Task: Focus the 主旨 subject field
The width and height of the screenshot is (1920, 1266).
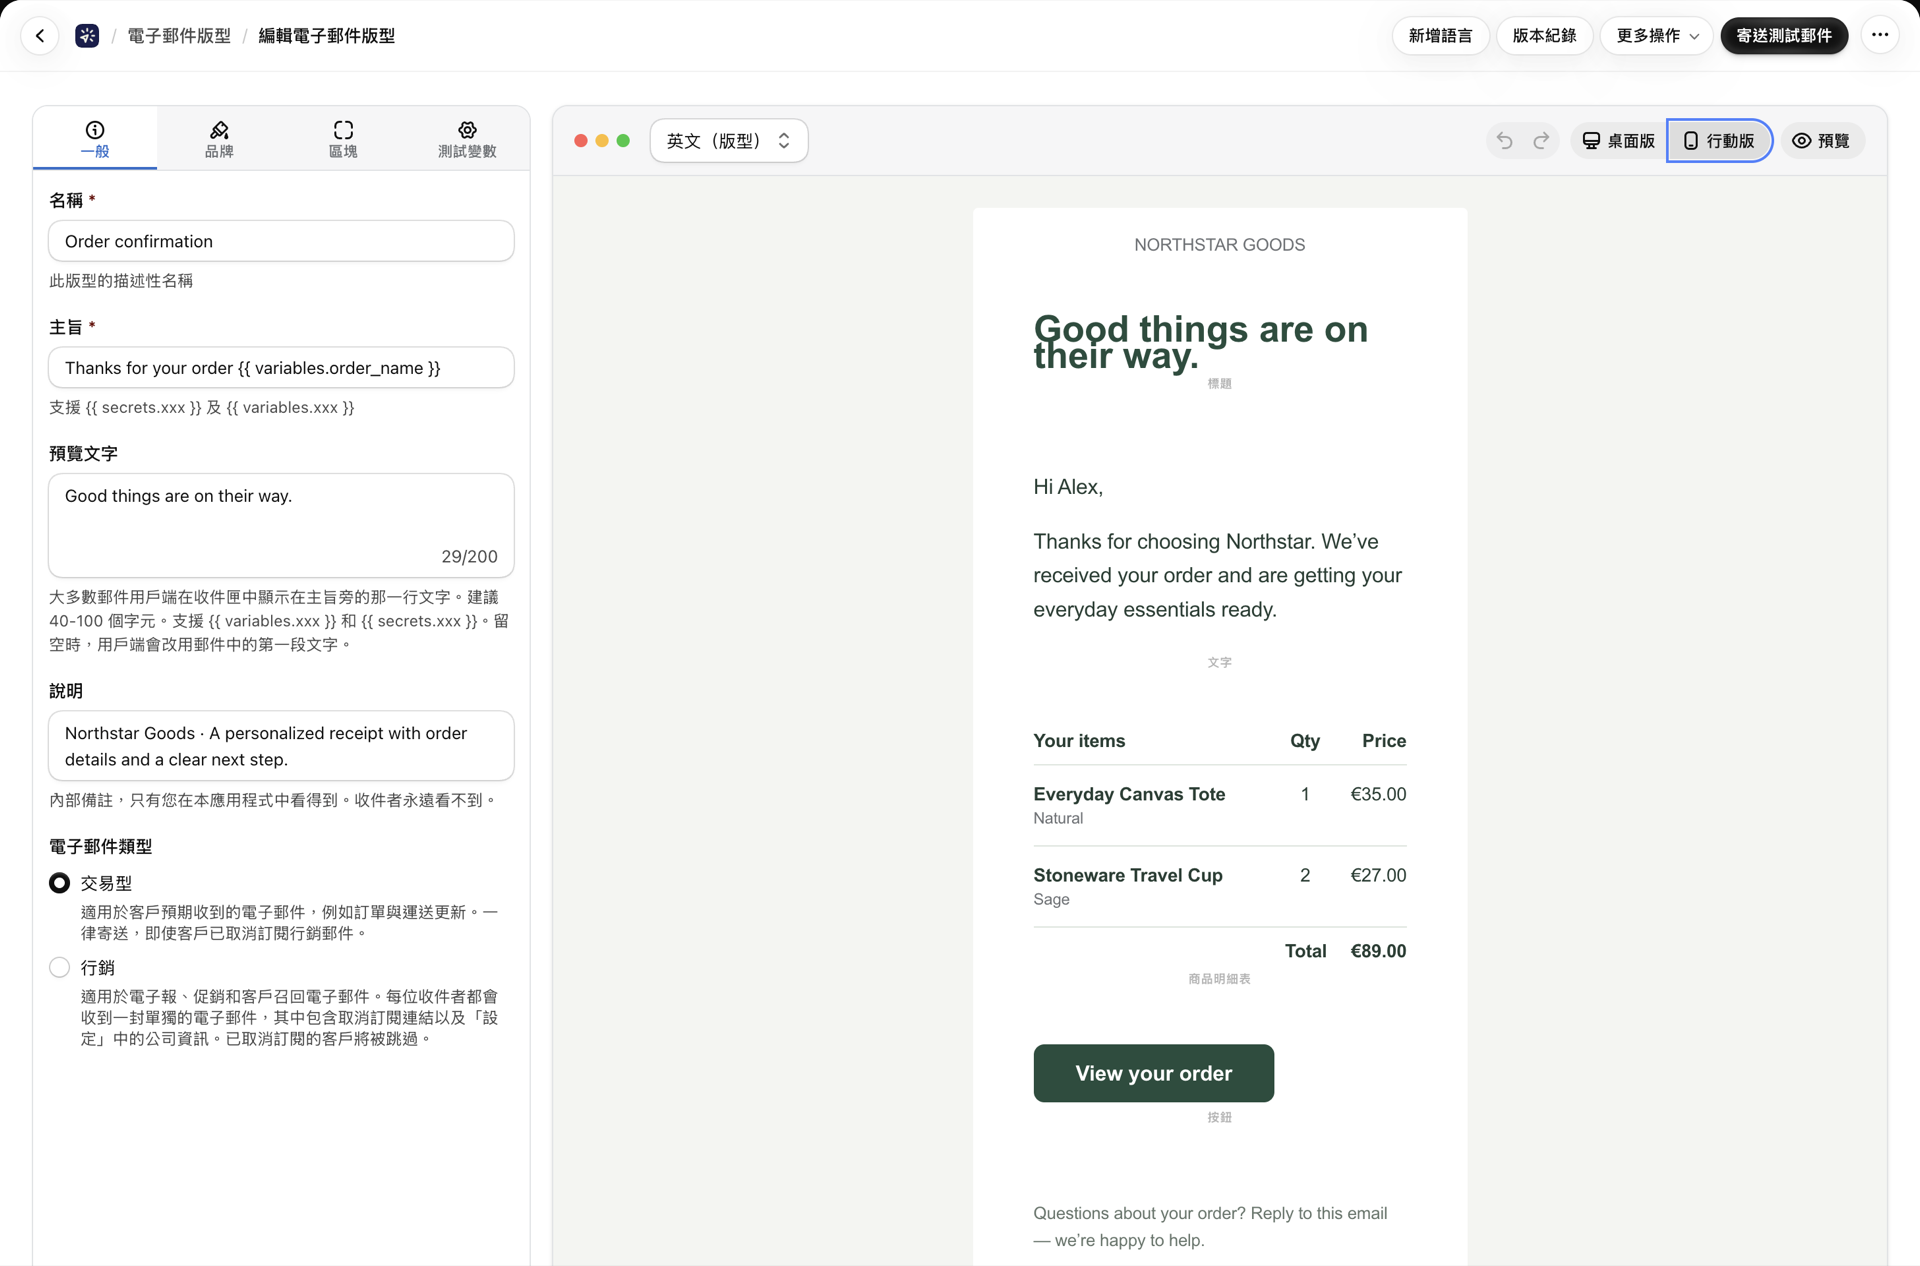Action: (281, 368)
